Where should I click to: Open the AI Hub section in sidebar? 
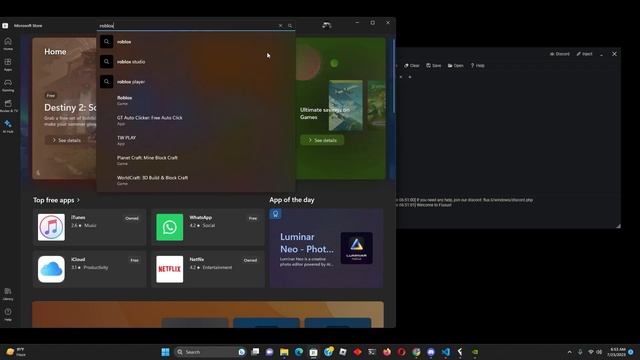tap(8, 127)
